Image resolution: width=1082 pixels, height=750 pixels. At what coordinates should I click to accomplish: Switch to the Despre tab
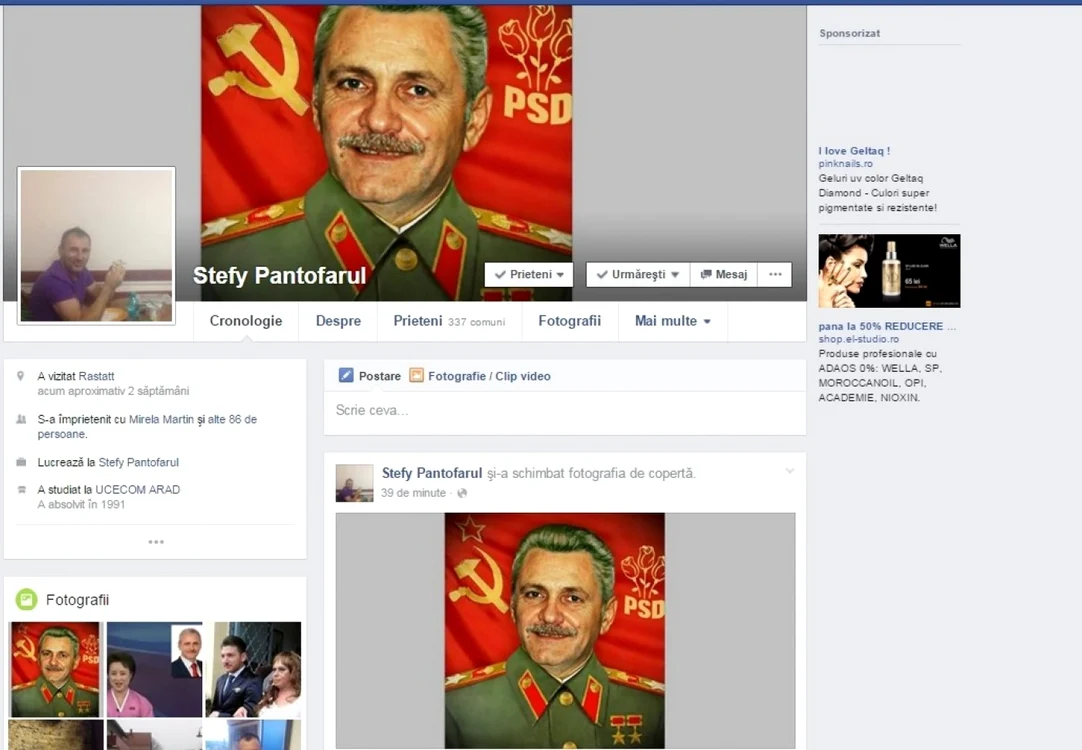coord(338,321)
